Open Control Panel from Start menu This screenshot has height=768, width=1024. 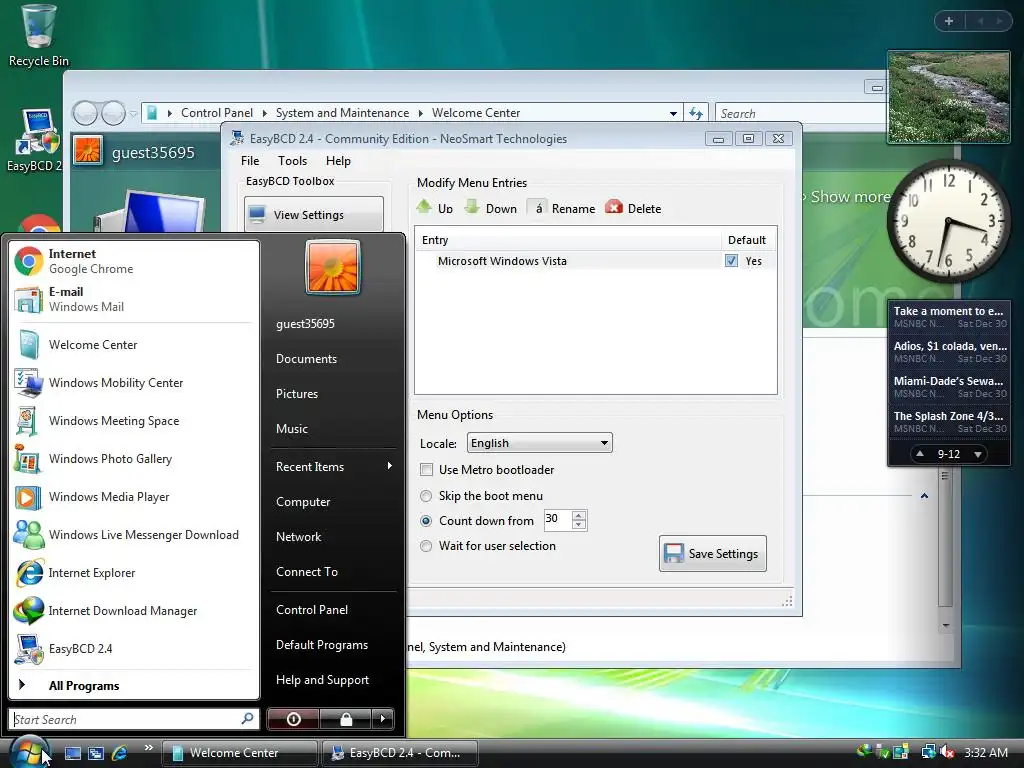[334, 609]
